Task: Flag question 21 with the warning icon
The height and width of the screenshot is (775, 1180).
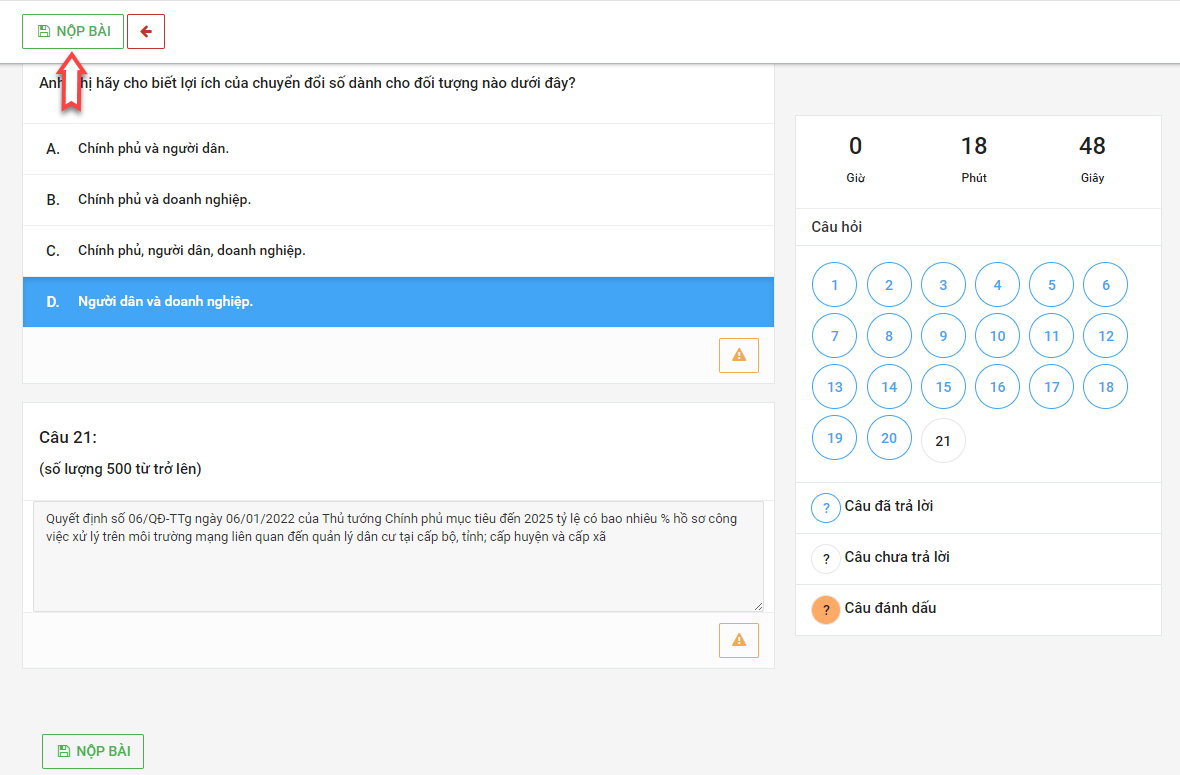Action: click(739, 640)
